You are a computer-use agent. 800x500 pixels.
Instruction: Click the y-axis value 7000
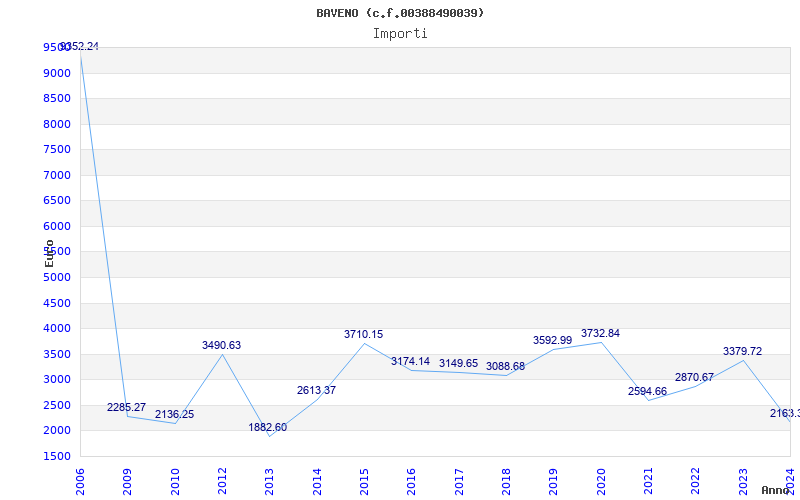click(x=57, y=176)
